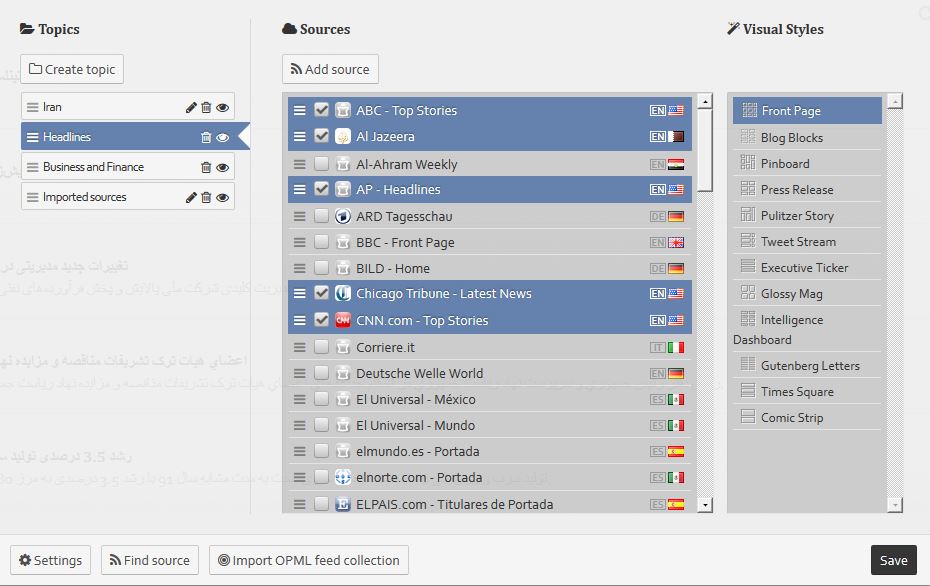Click the Comic Strip layout icon
This screenshot has width=930, height=586.
[x=748, y=416]
